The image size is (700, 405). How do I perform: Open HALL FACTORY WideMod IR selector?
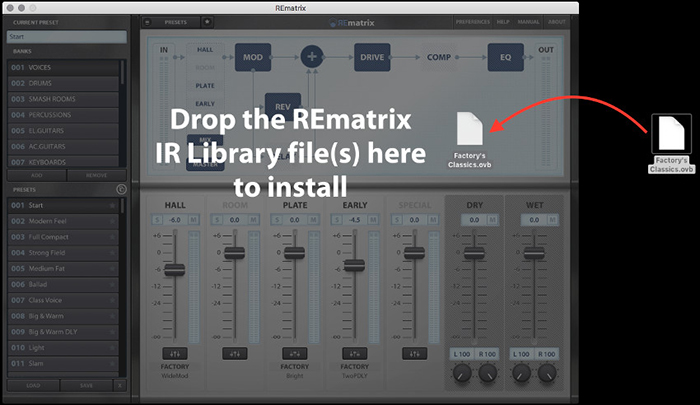[175, 371]
